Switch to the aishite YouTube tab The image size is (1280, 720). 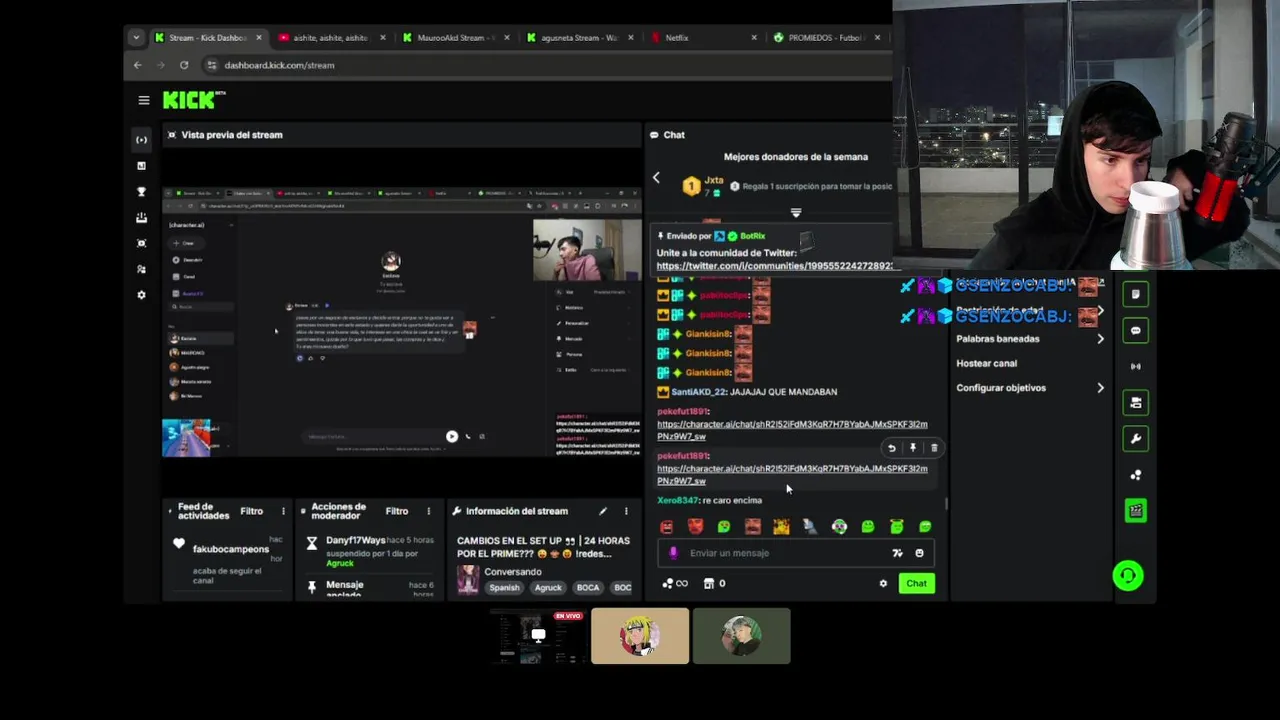pos(329,38)
